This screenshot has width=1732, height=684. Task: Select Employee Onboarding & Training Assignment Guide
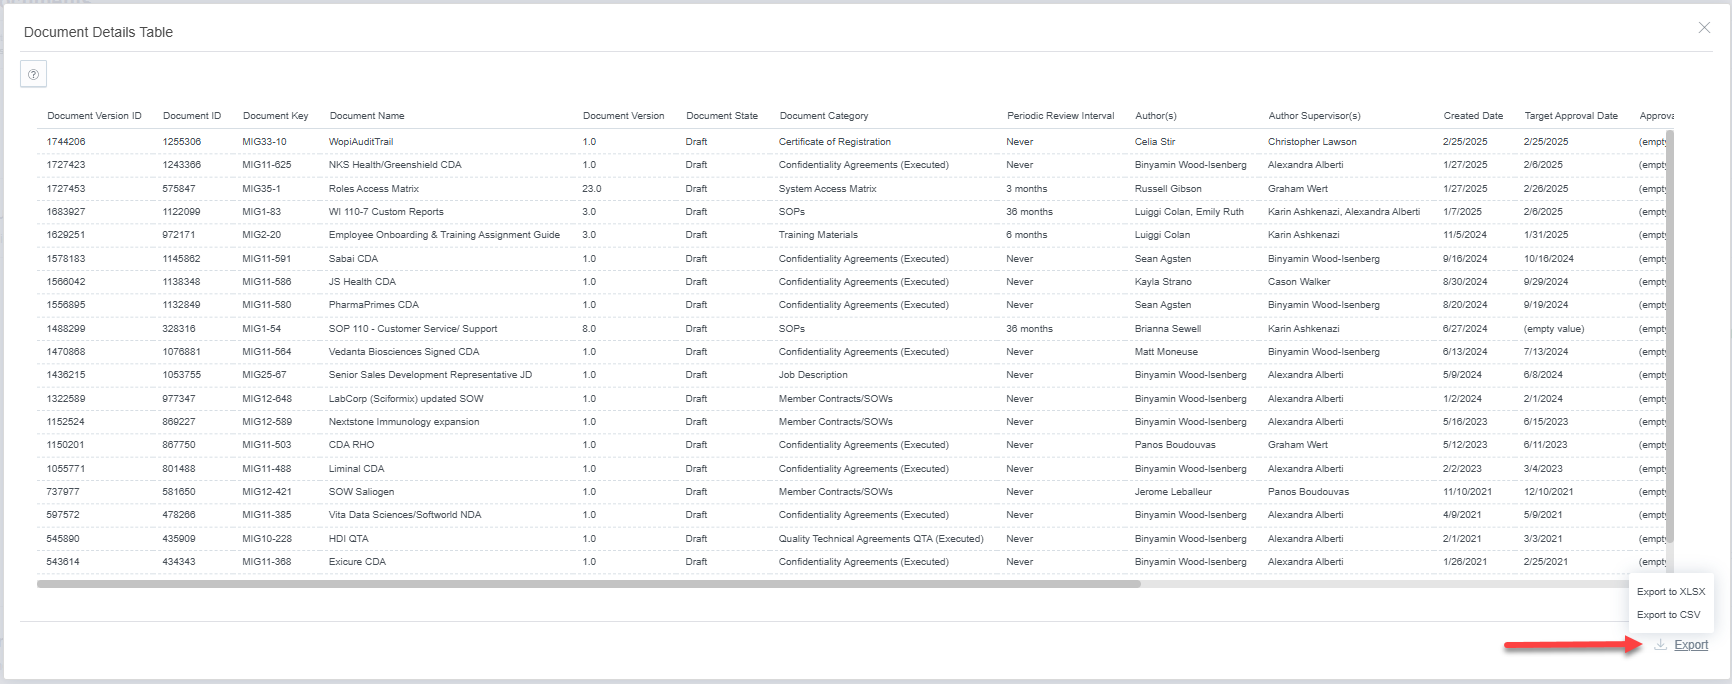[444, 235]
